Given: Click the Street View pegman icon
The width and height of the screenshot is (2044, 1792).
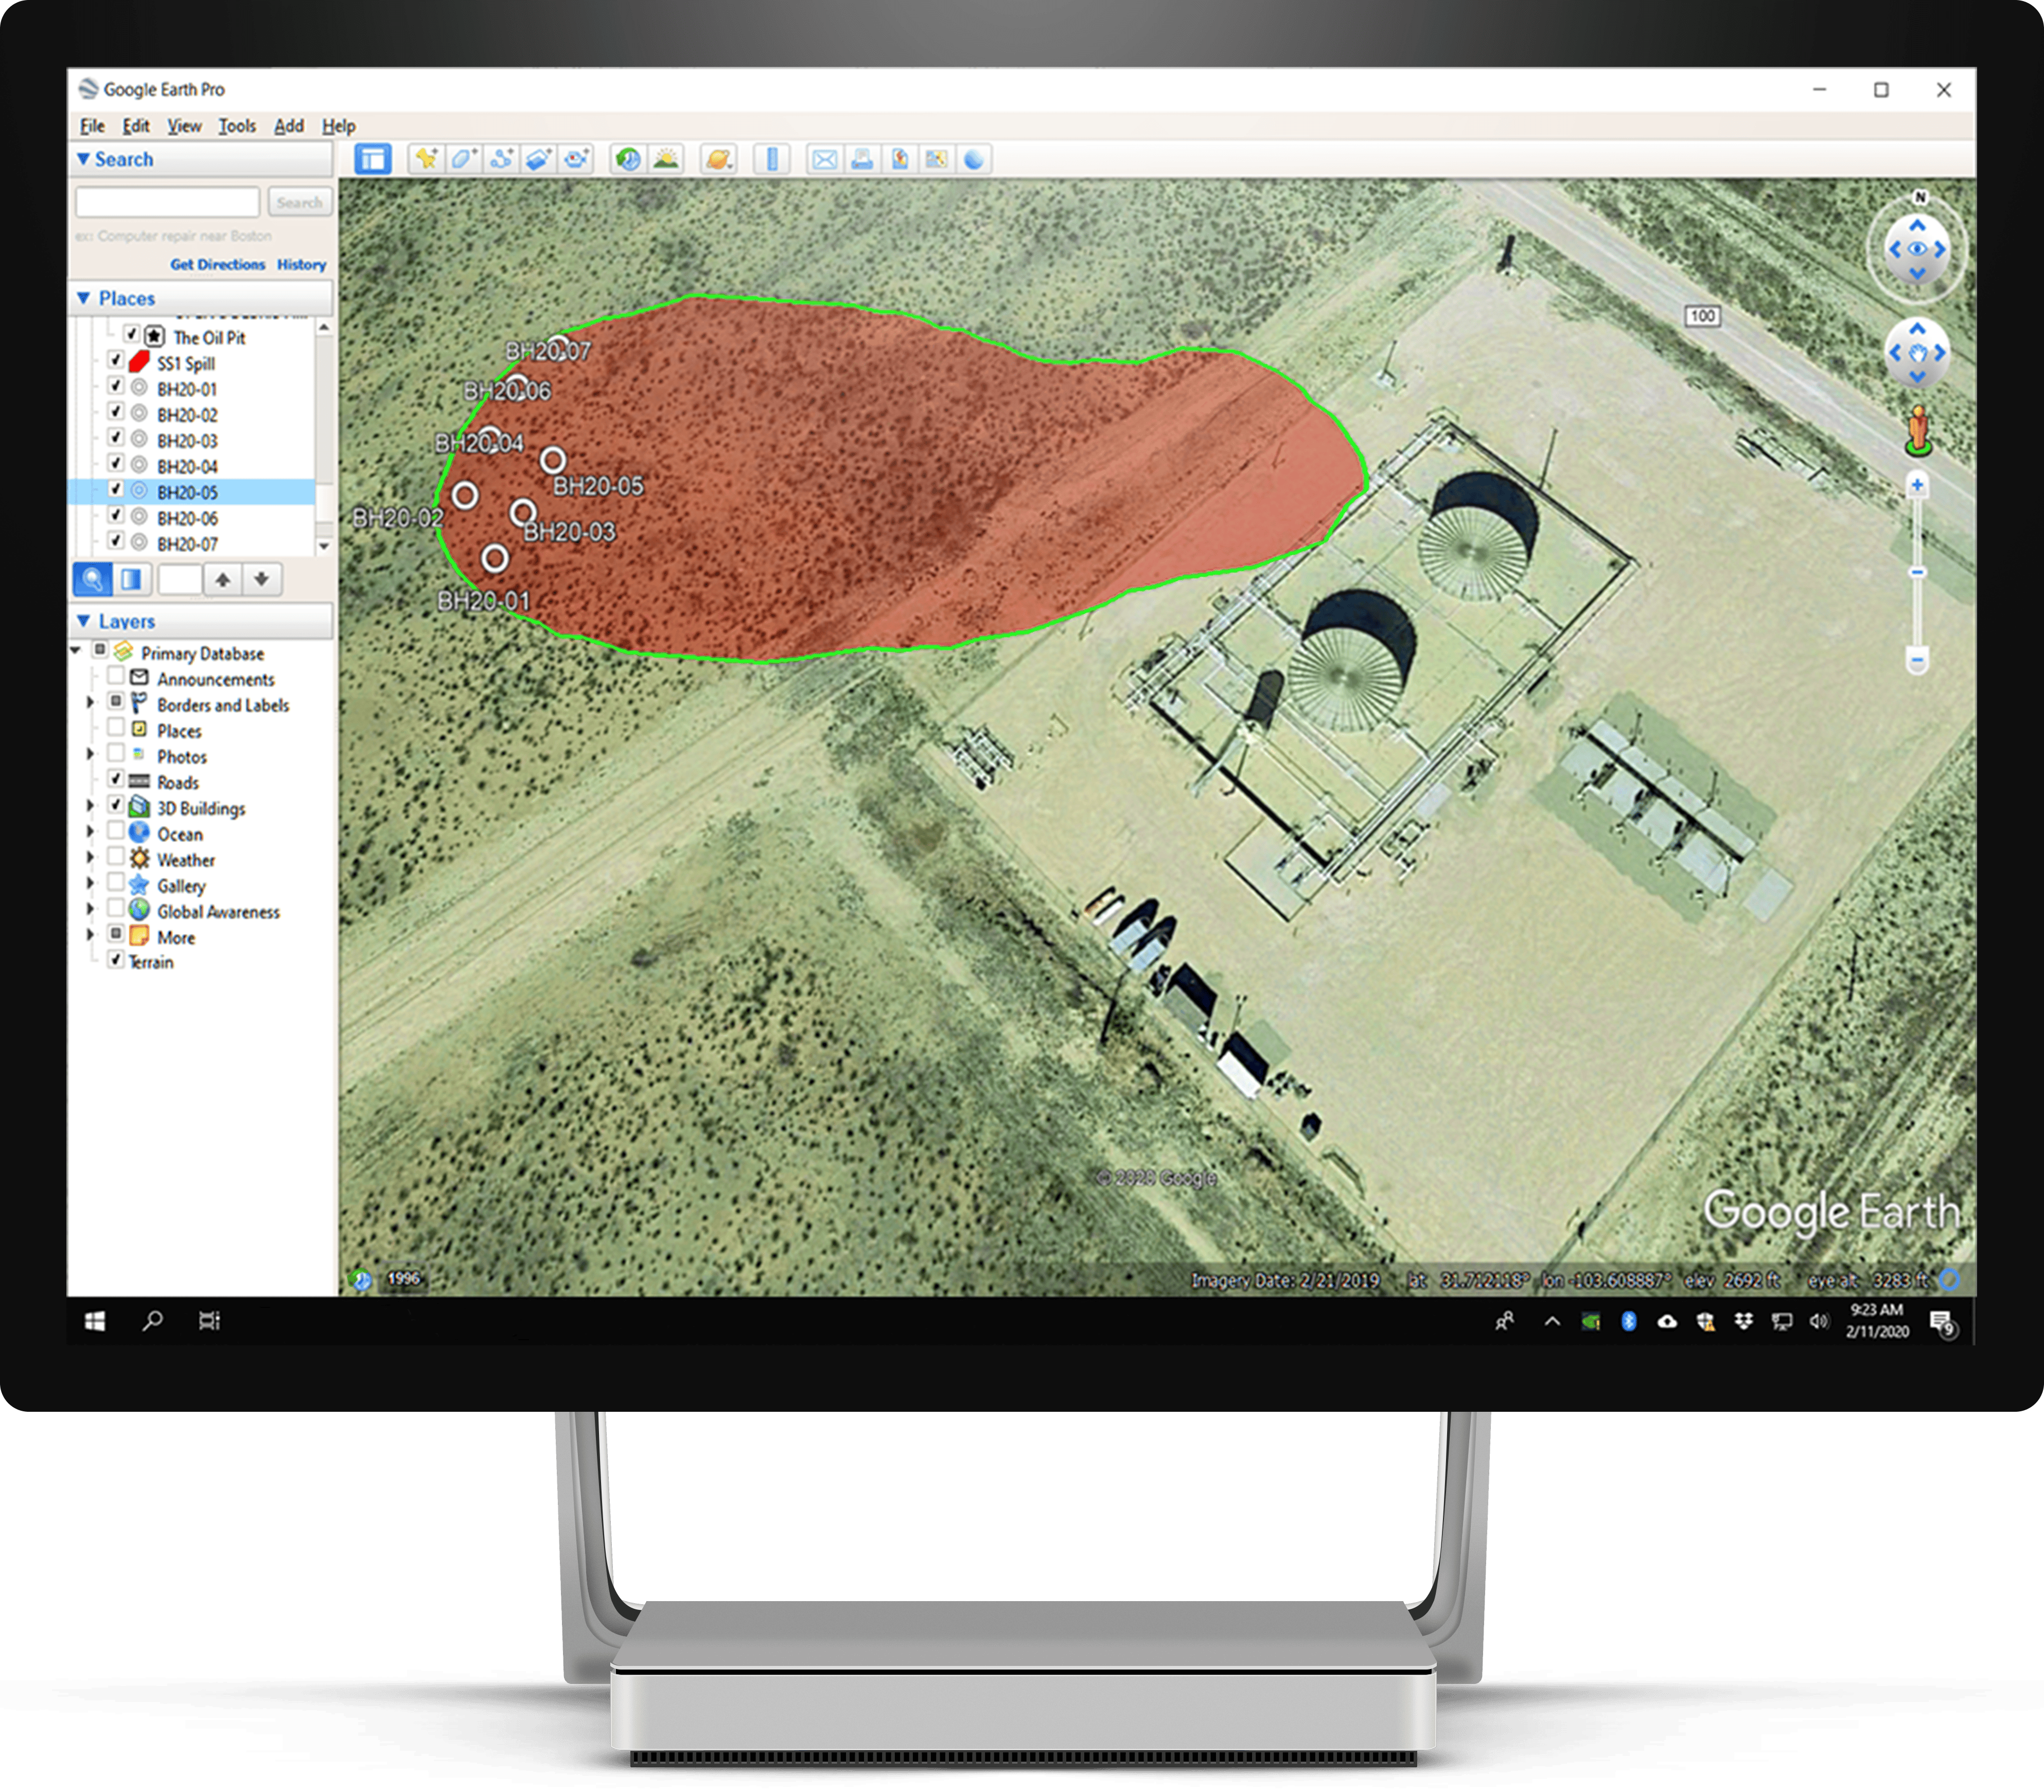Looking at the screenshot, I should pyautogui.click(x=1917, y=430).
